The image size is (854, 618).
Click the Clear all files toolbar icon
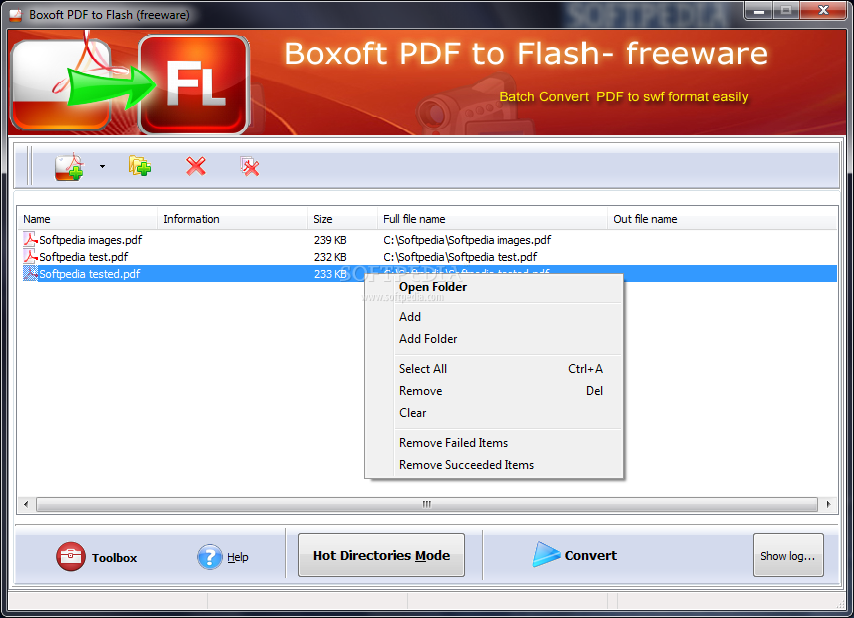pyautogui.click(x=250, y=167)
